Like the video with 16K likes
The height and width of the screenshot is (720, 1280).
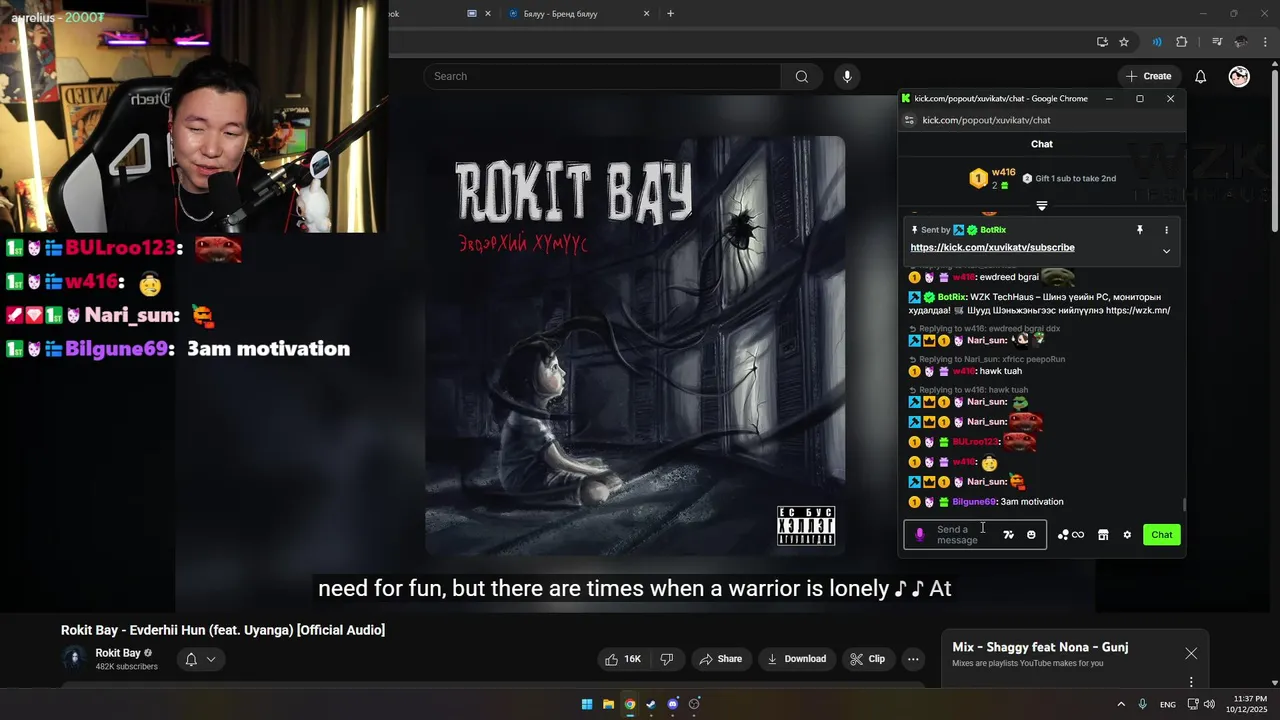[x=622, y=659]
